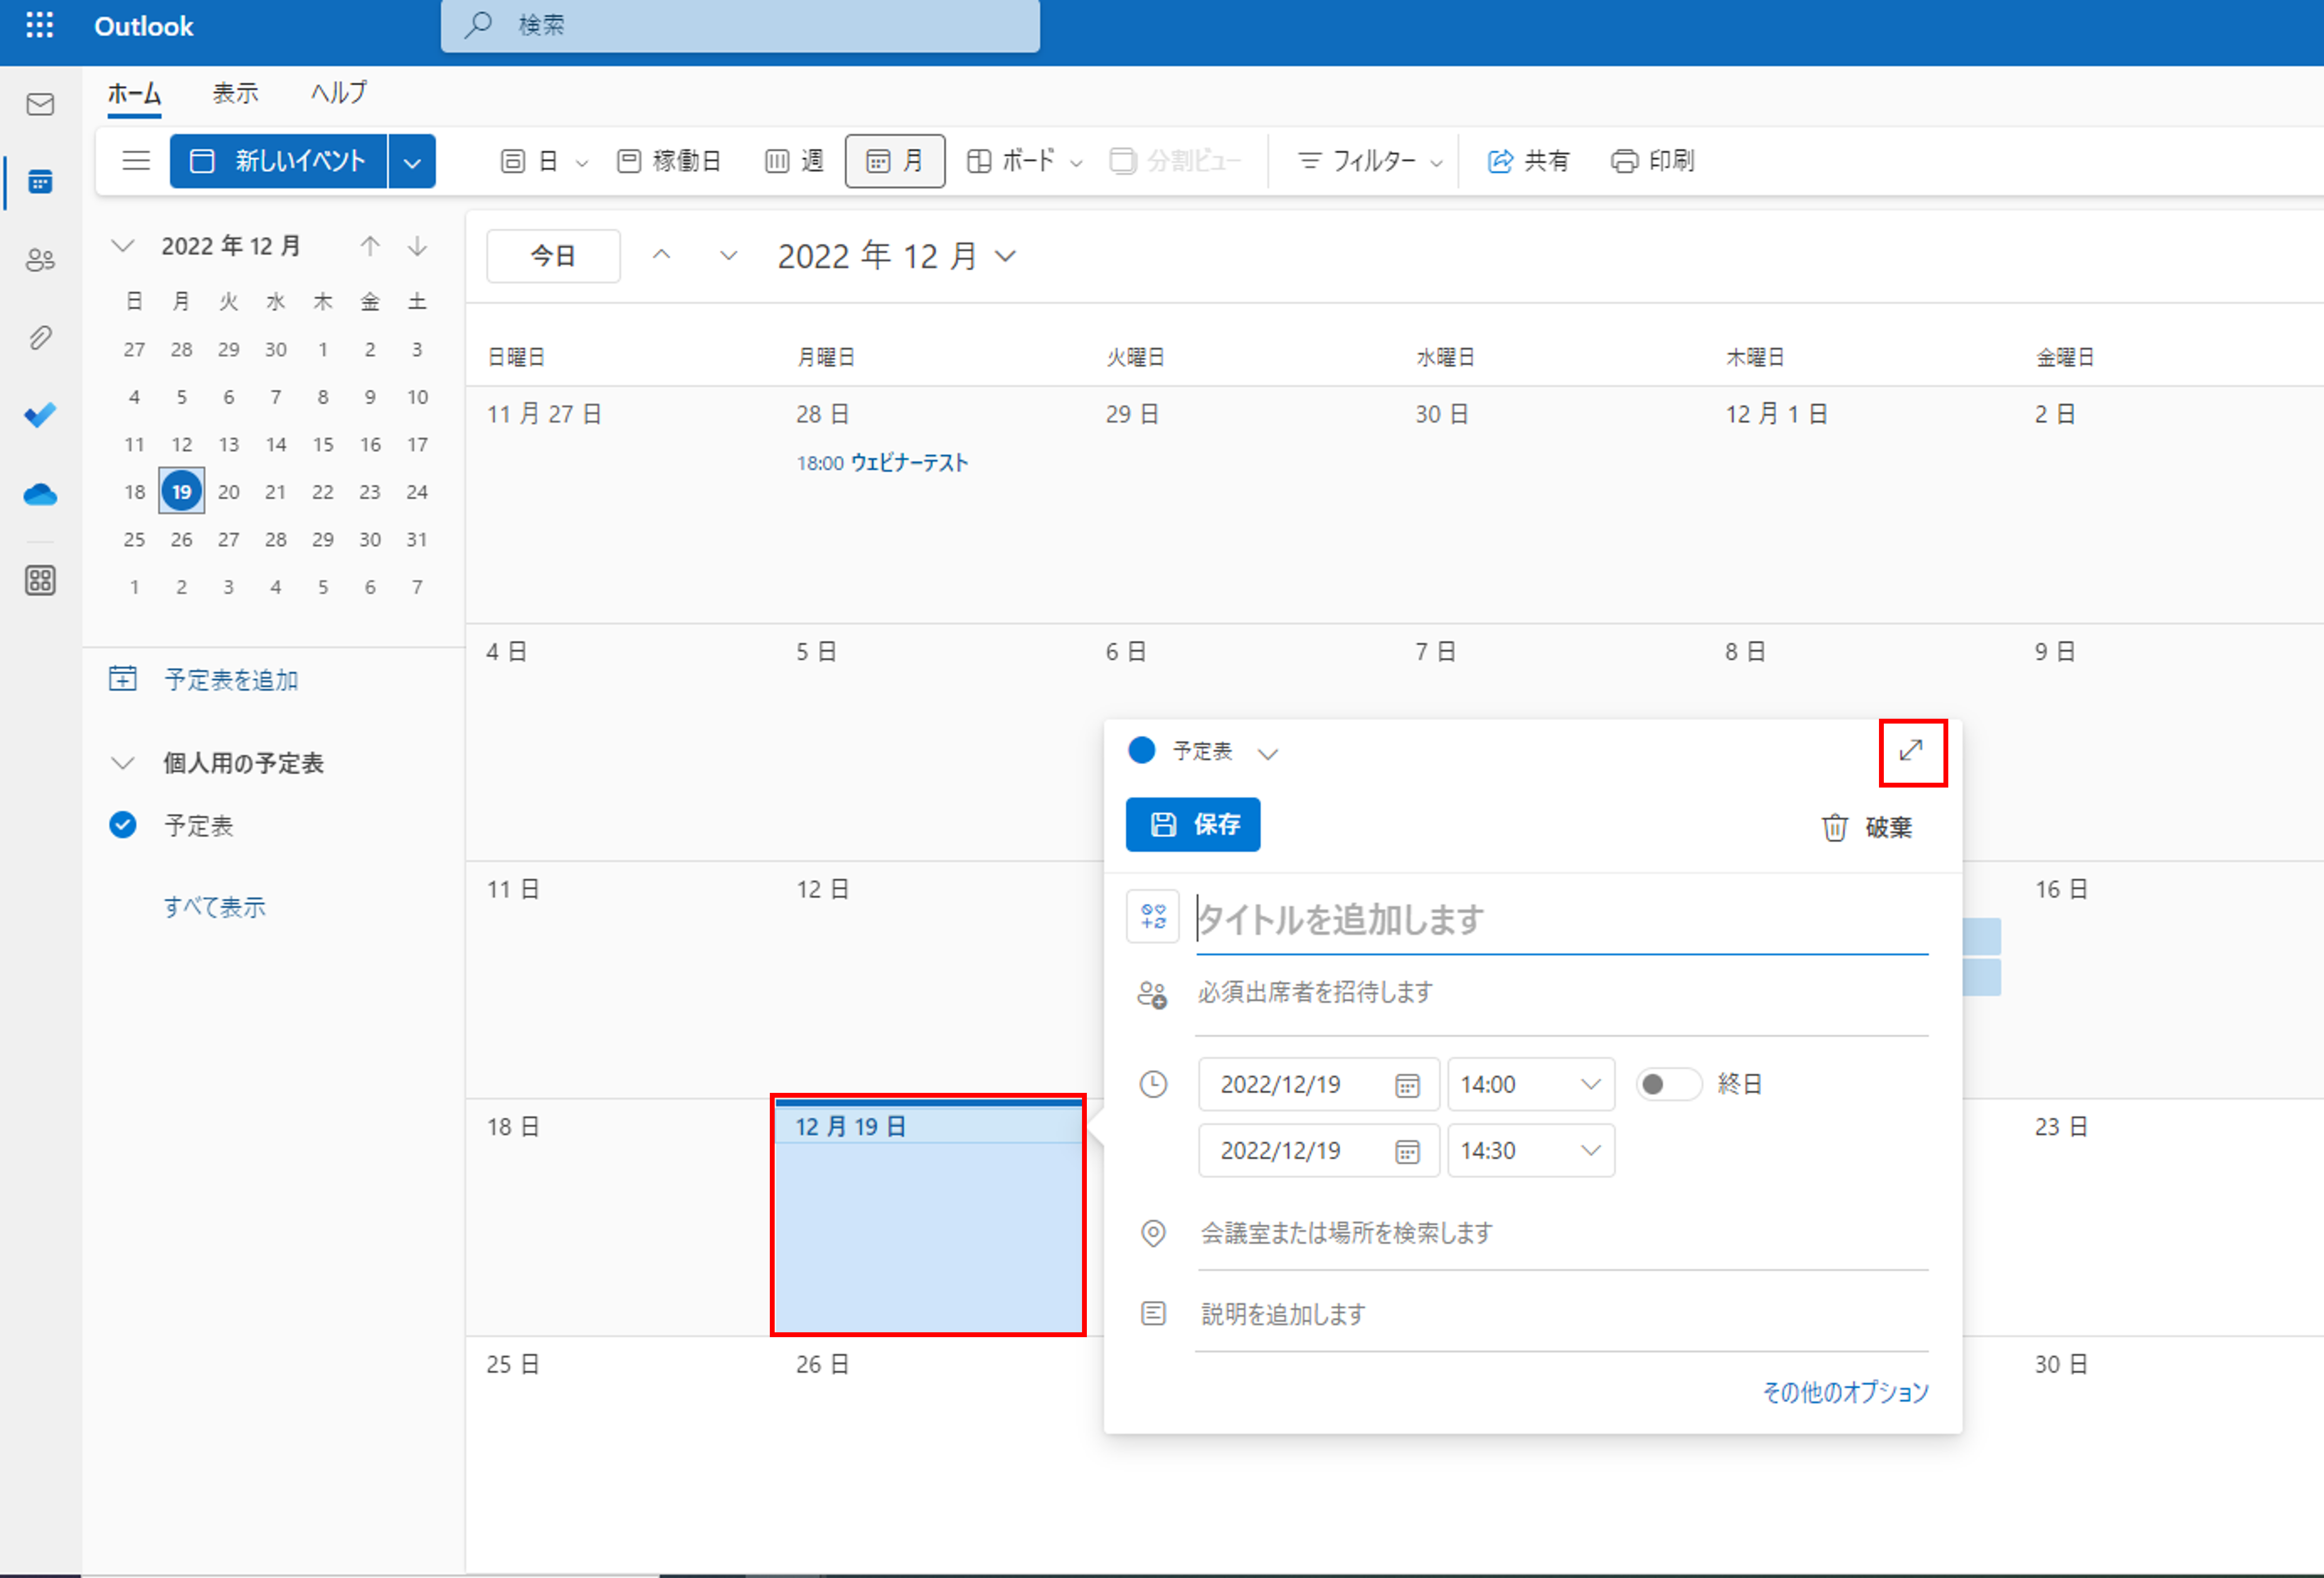Click the 今日 button
This screenshot has height=1578, width=2324.
click(553, 256)
